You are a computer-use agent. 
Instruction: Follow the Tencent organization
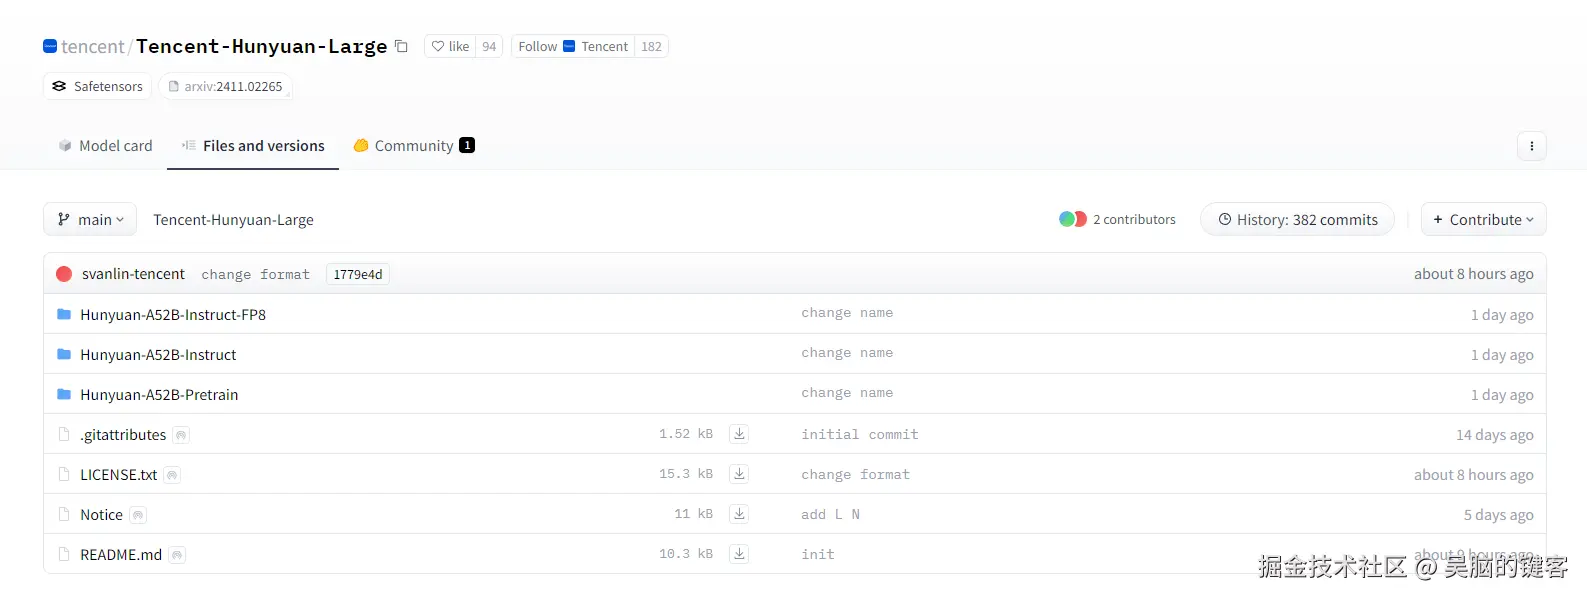coord(573,46)
